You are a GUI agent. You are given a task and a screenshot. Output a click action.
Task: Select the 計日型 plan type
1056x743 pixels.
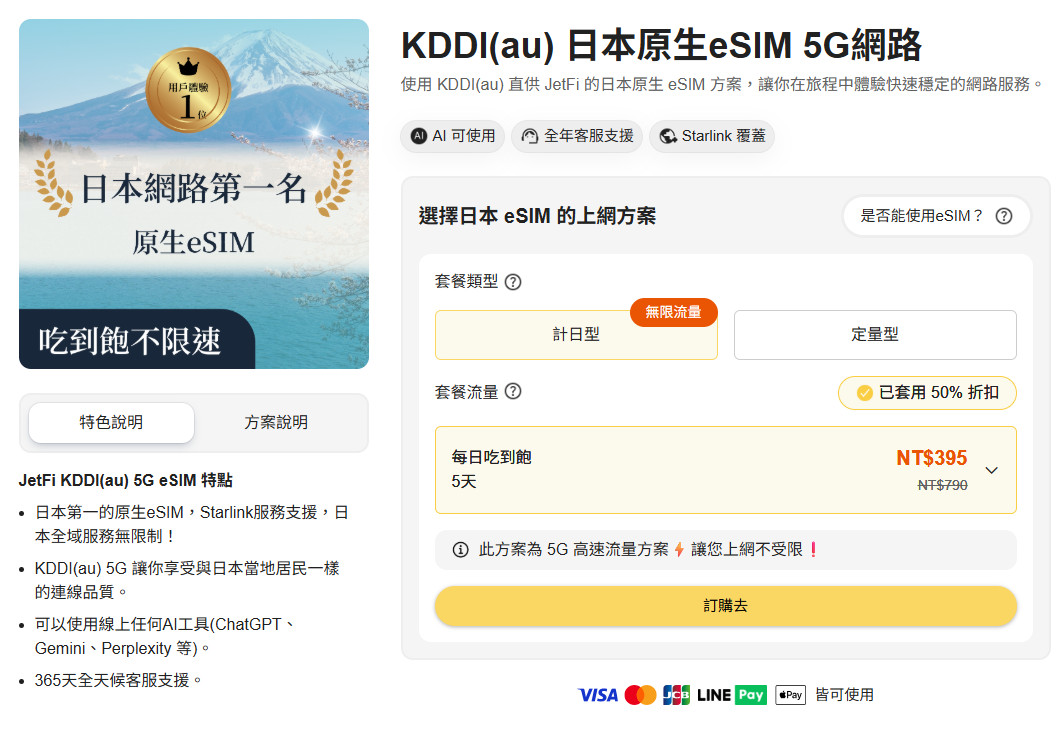coord(576,335)
